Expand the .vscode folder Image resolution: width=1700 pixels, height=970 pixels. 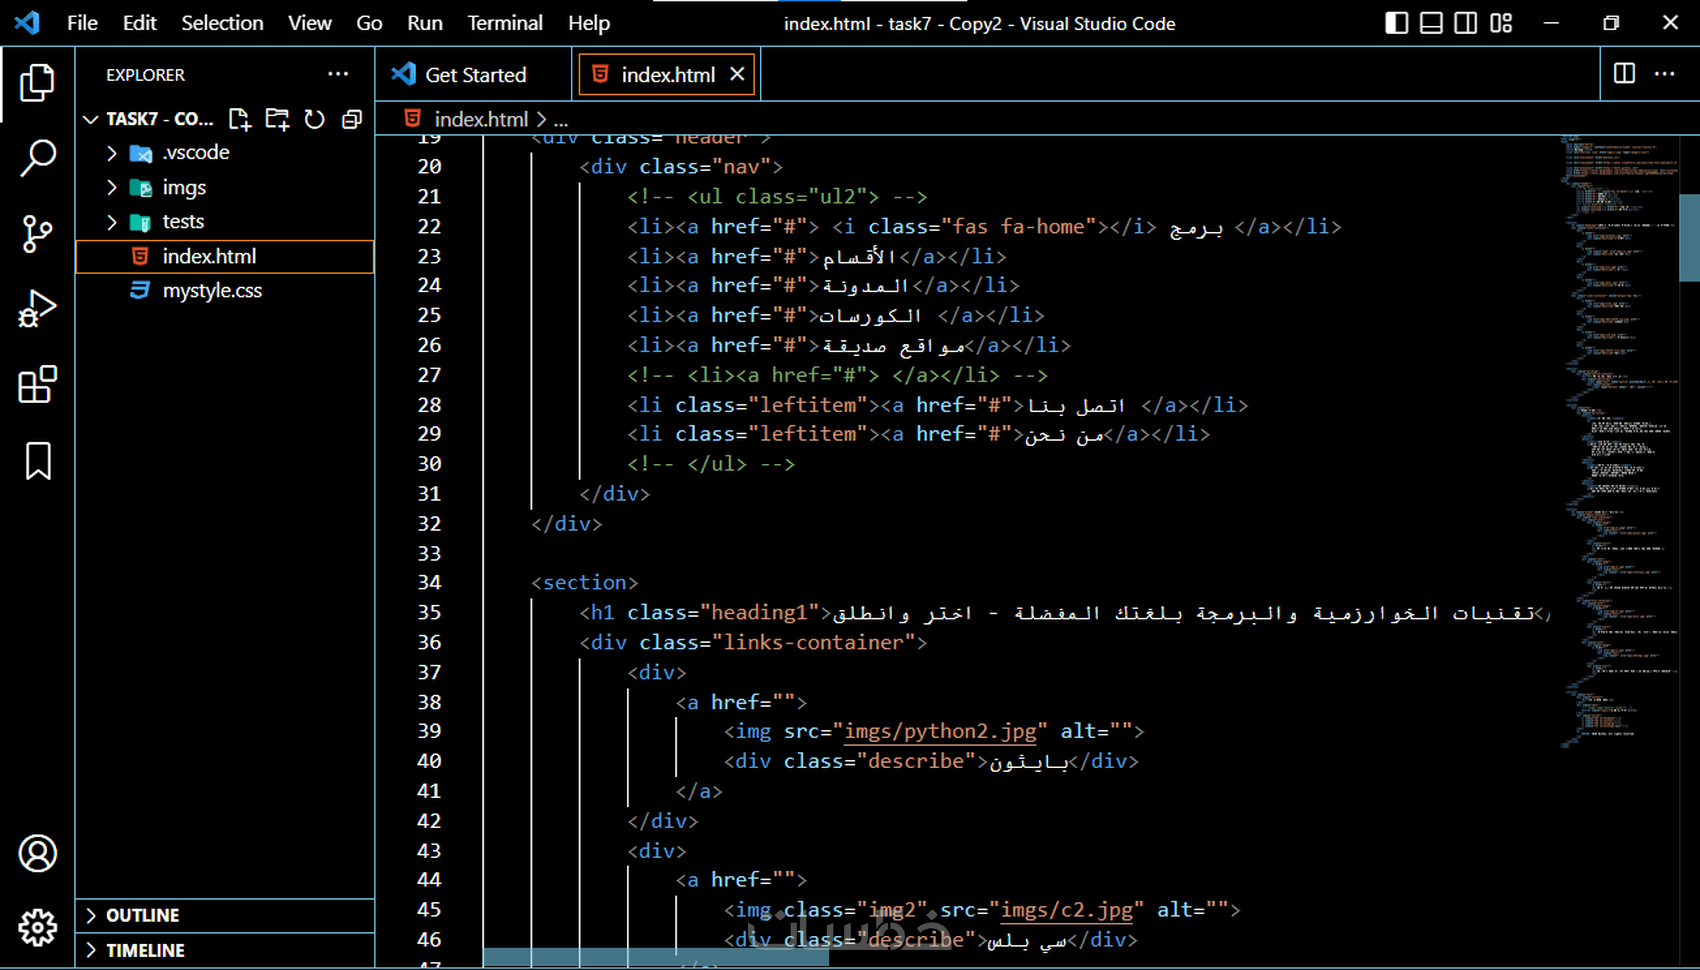click(x=112, y=153)
